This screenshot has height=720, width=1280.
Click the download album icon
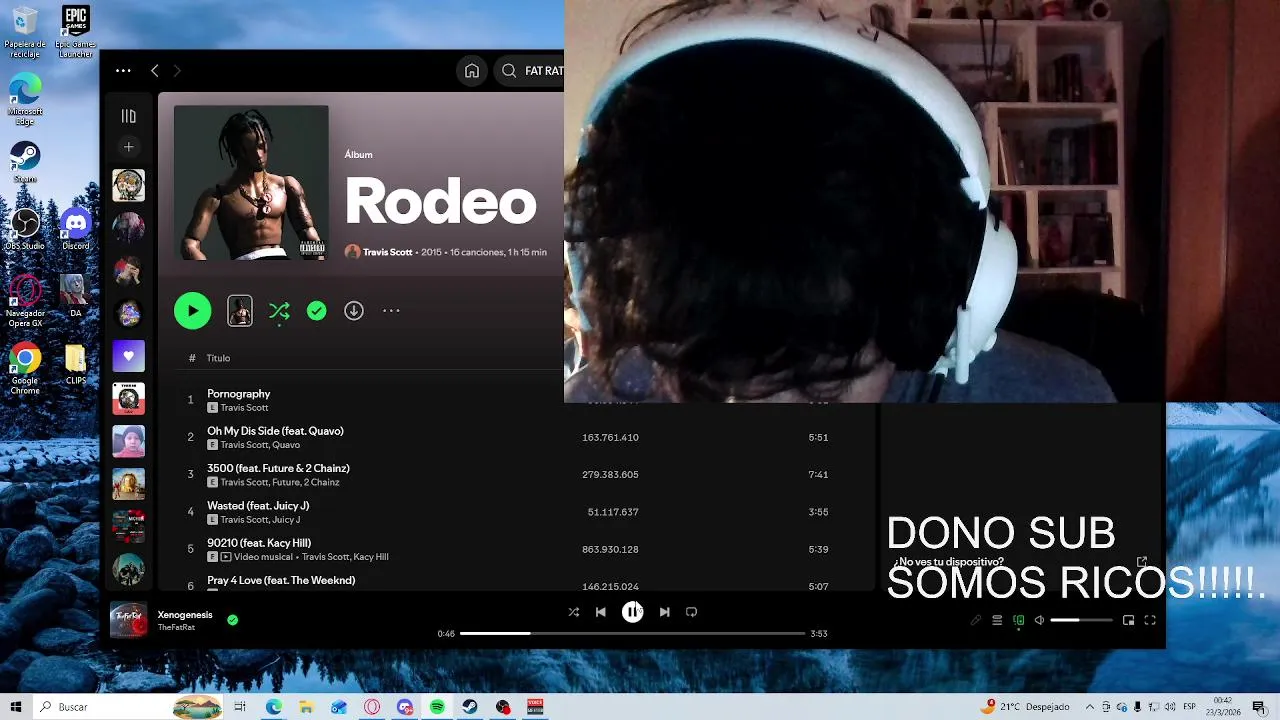click(354, 311)
